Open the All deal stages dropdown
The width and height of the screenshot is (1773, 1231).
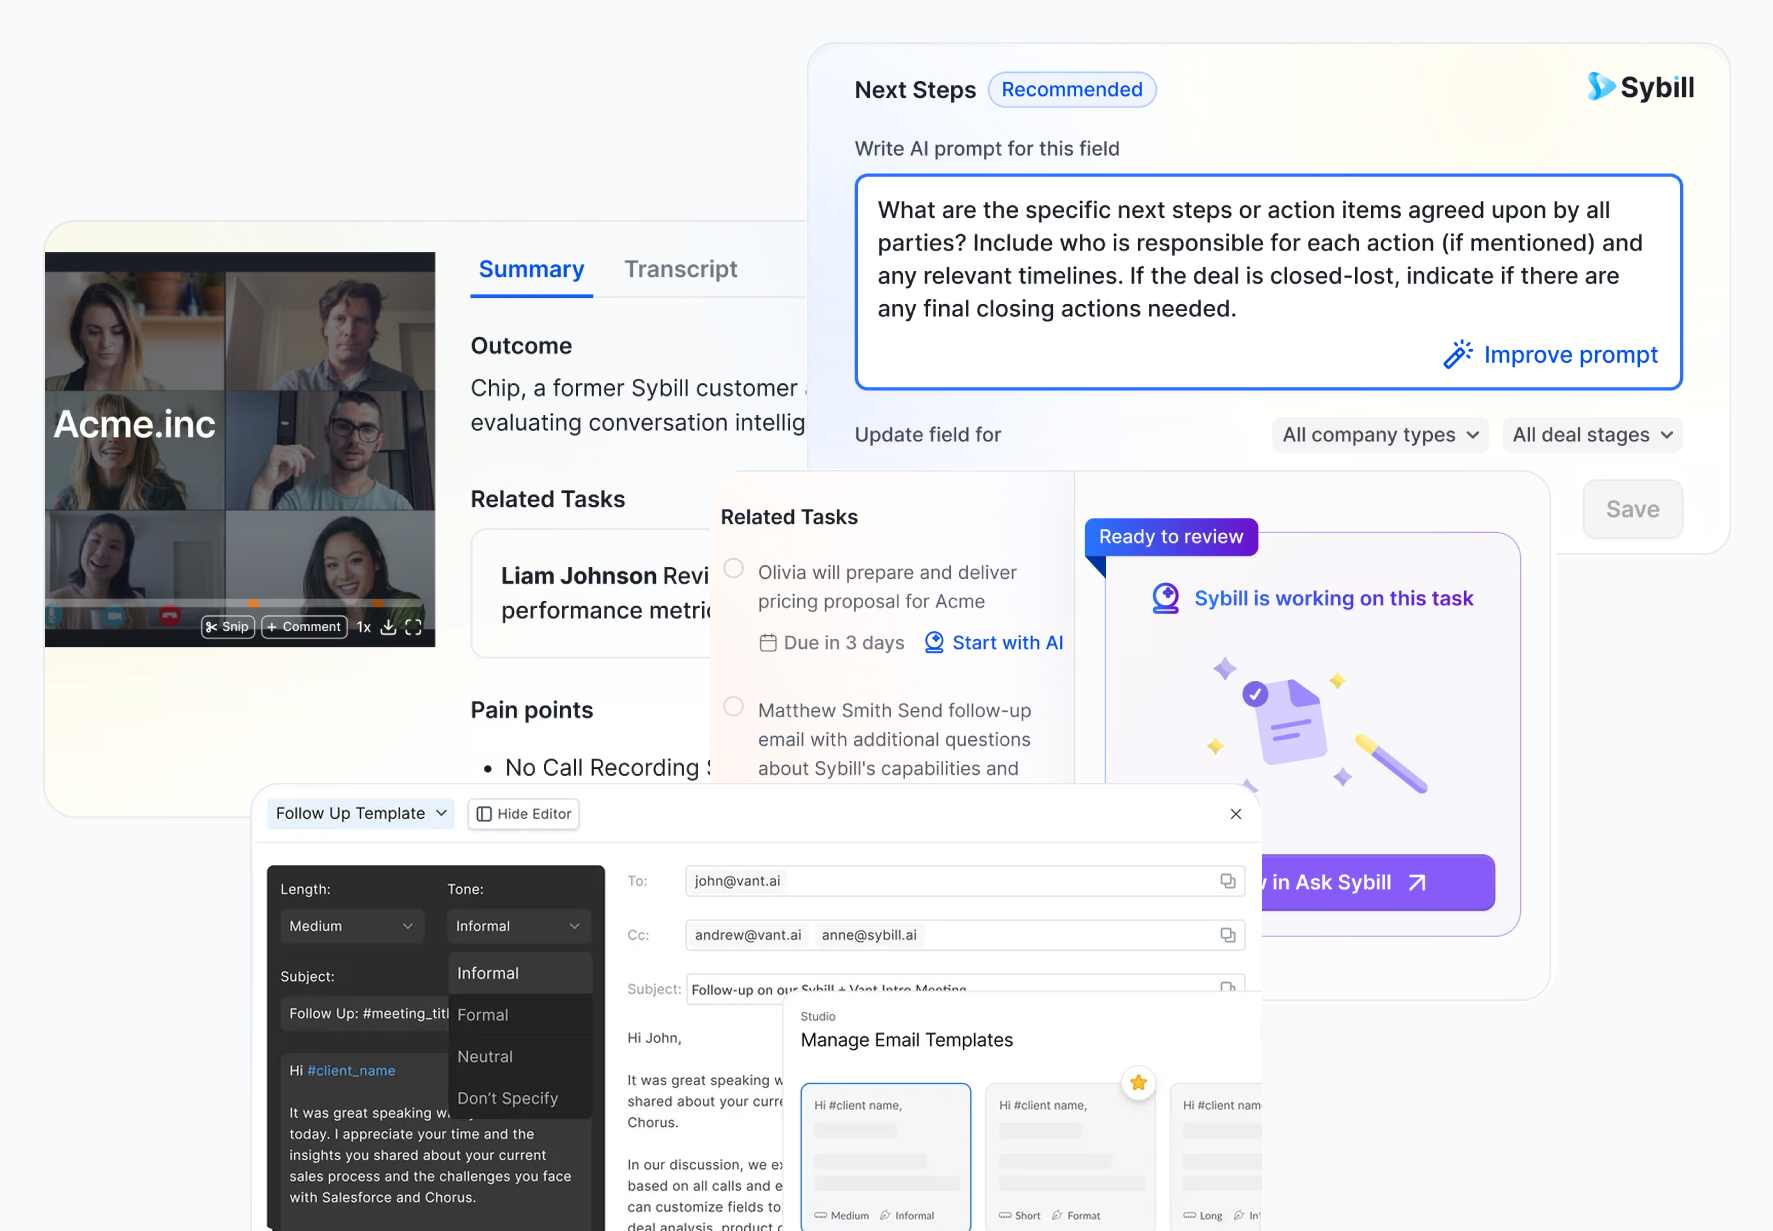1592,435
